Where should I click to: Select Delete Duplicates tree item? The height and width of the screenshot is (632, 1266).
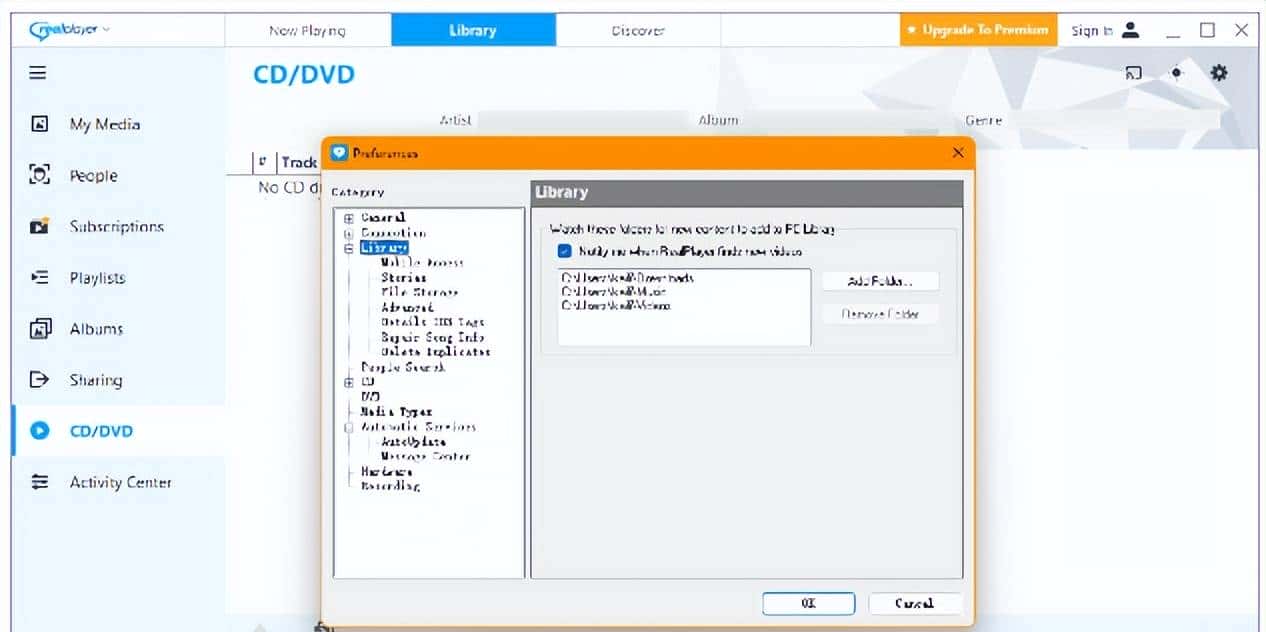tap(435, 352)
